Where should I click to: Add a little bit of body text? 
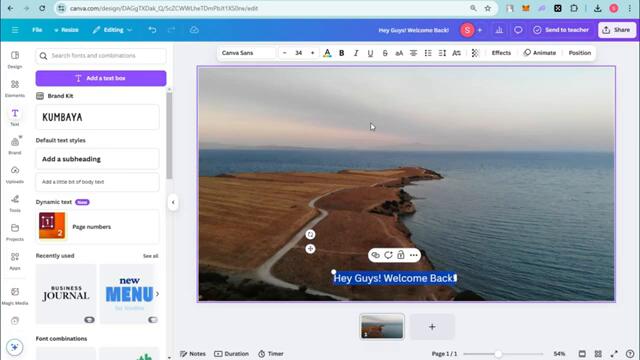pyautogui.click(x=97, y=182)
